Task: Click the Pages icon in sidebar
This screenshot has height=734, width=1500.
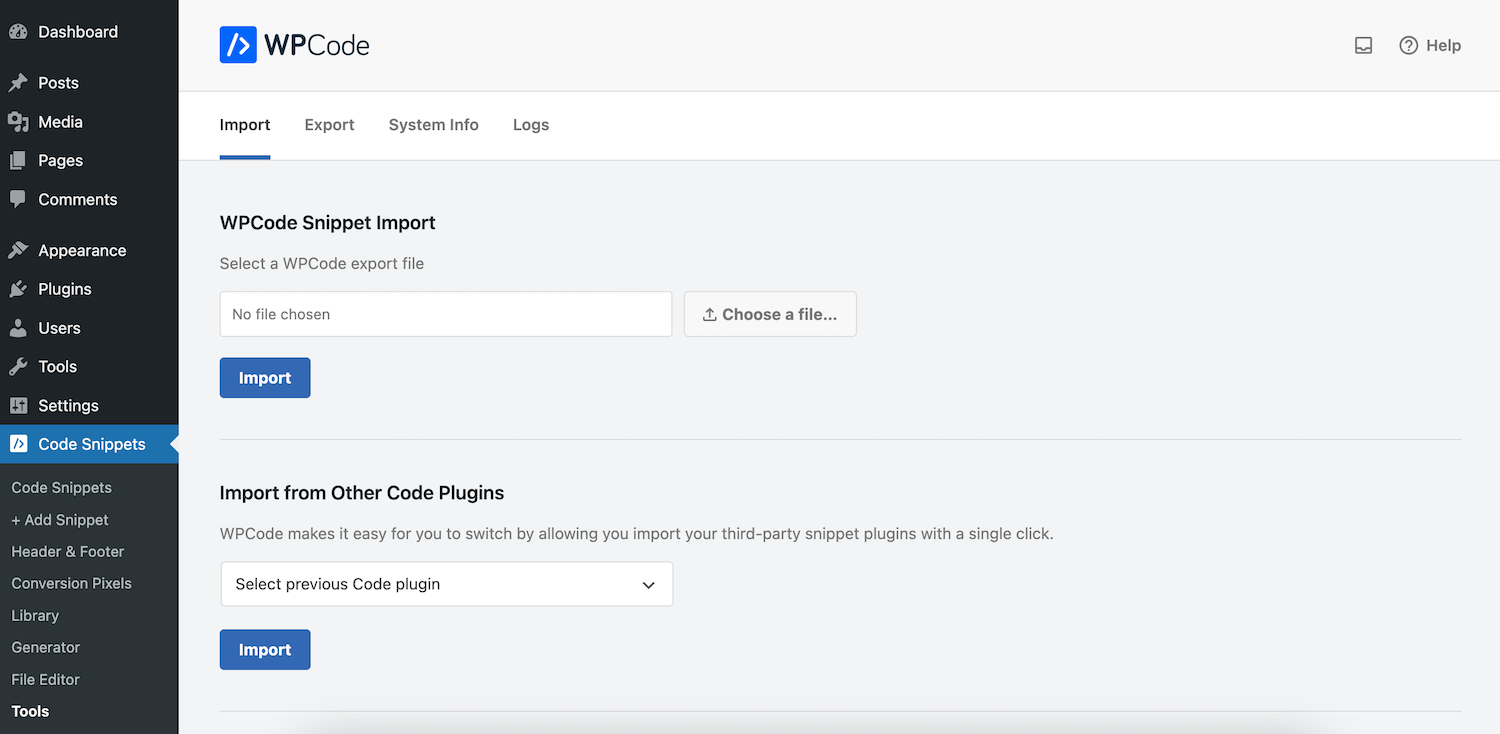Action: pyautogui.click(x=18, y=161)
